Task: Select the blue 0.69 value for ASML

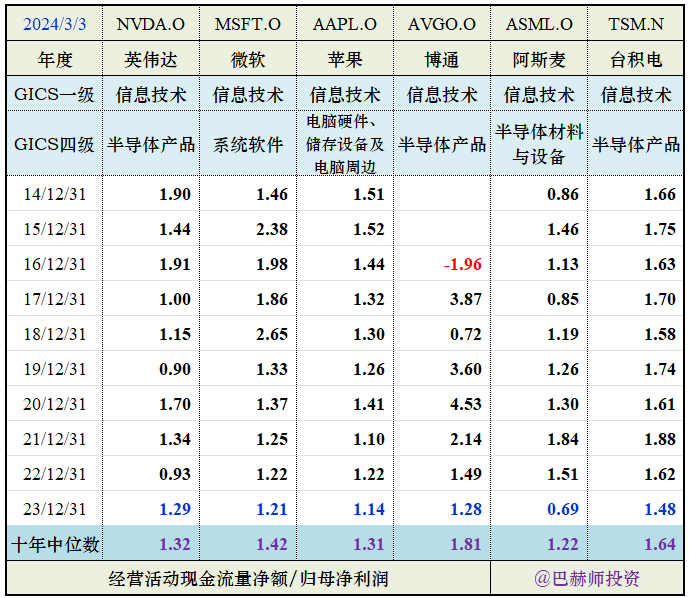Action: coord(563,509)
